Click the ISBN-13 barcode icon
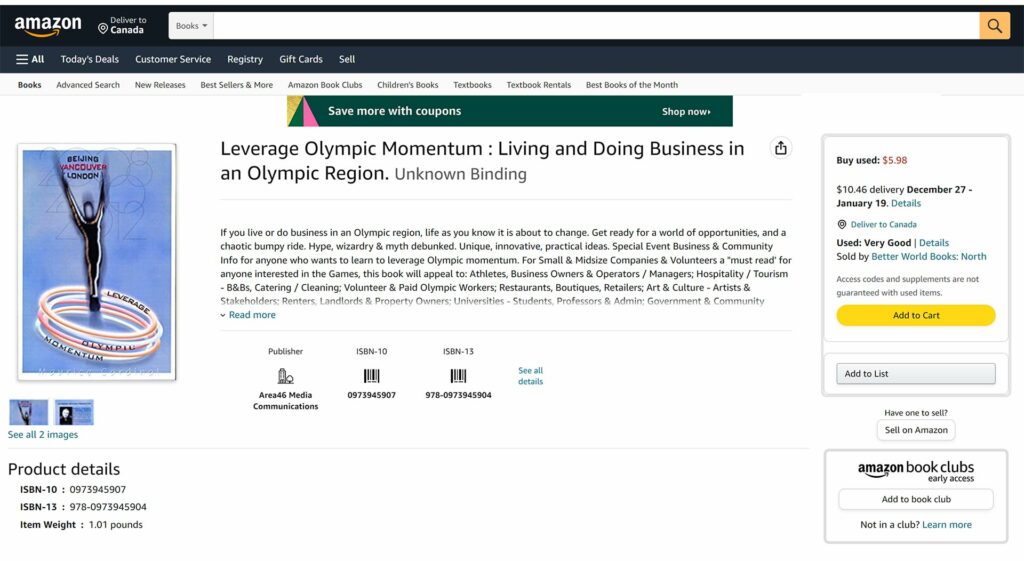The width and height of the screenshot is (1024, 561). point(458,376)
